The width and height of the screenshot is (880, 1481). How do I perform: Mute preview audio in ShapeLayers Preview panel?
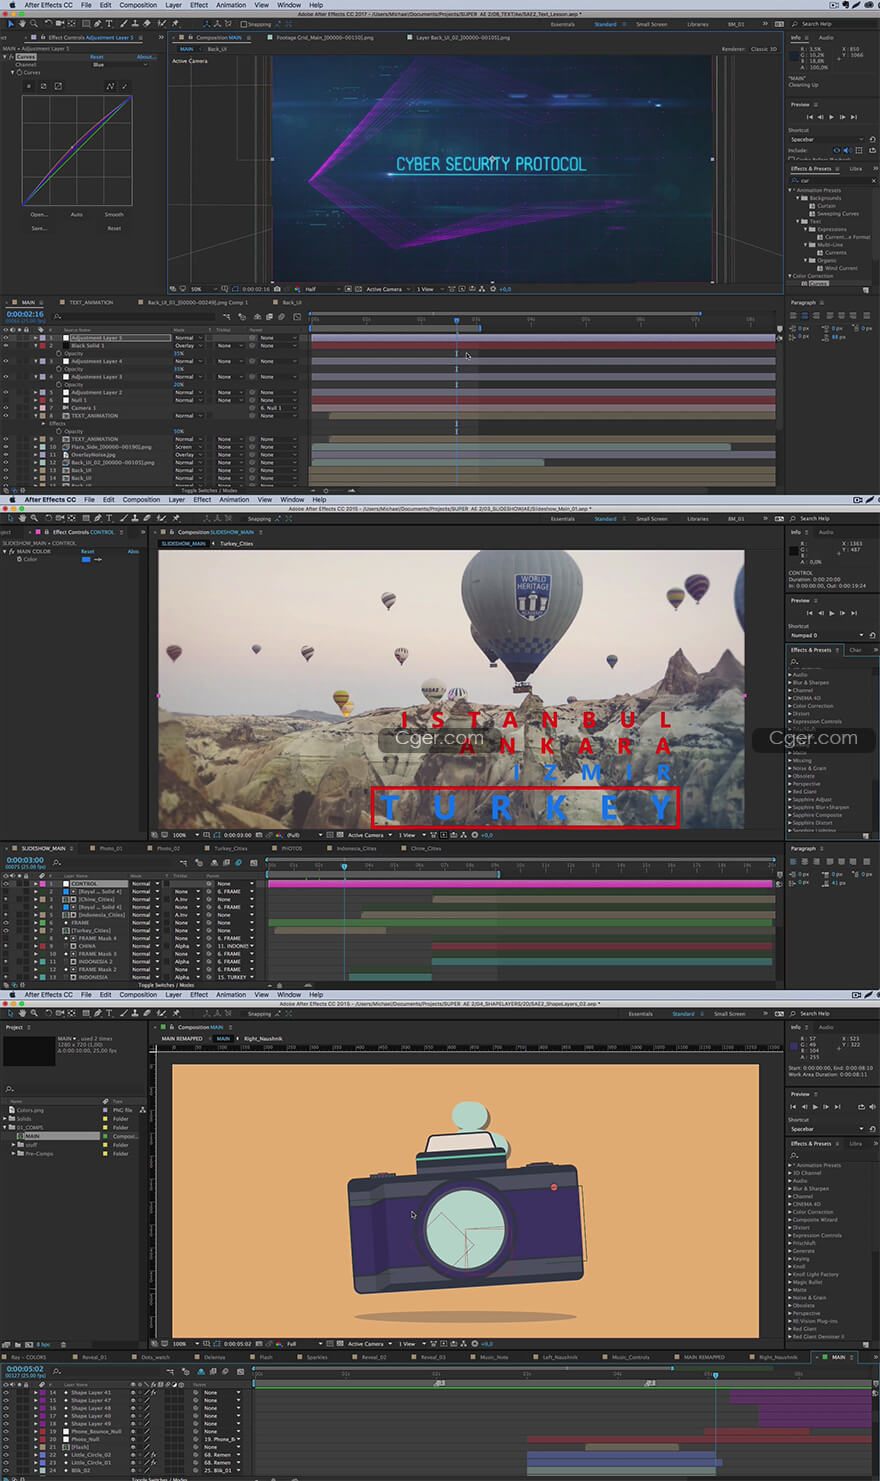[873, 1107]
